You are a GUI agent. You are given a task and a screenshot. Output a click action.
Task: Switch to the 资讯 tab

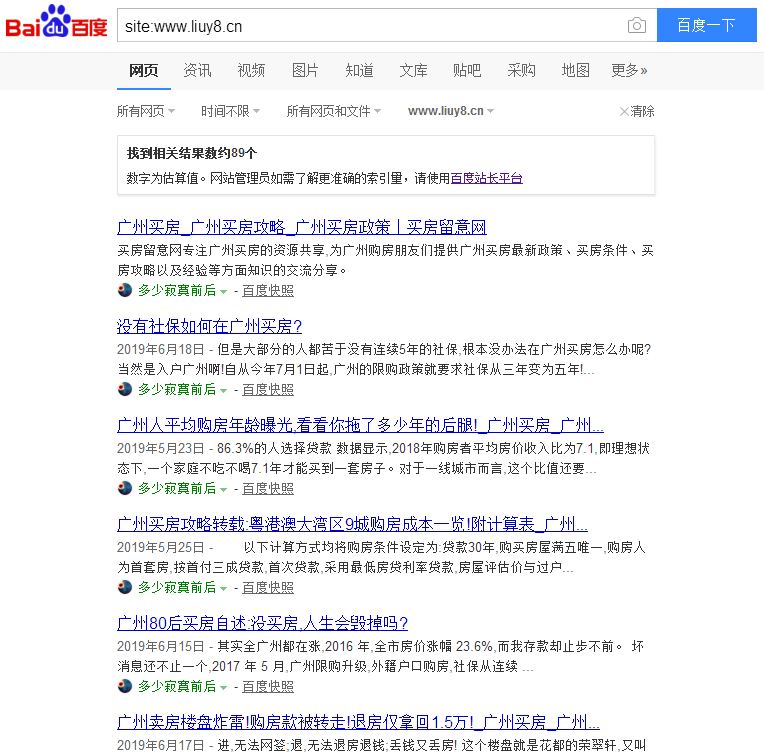197,71
